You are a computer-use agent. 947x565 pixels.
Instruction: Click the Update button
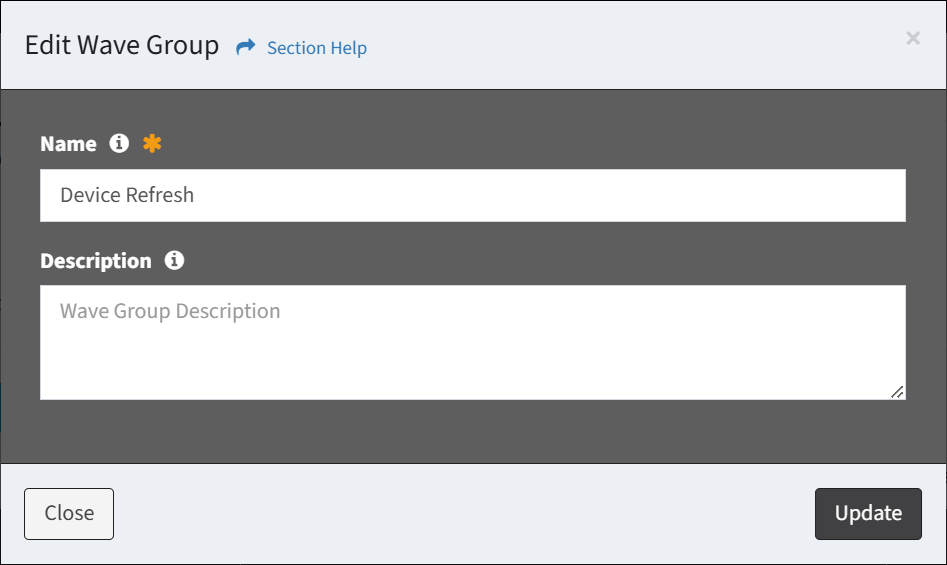[x=868, y=513]
